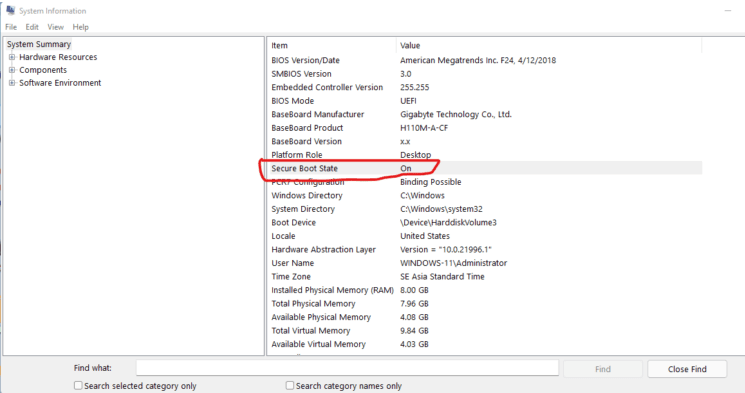The height and width of the screenshot is (393, 745).
Task: Click the WINDOWS-11\Administrator value
Action: click(x=453, y=263)
